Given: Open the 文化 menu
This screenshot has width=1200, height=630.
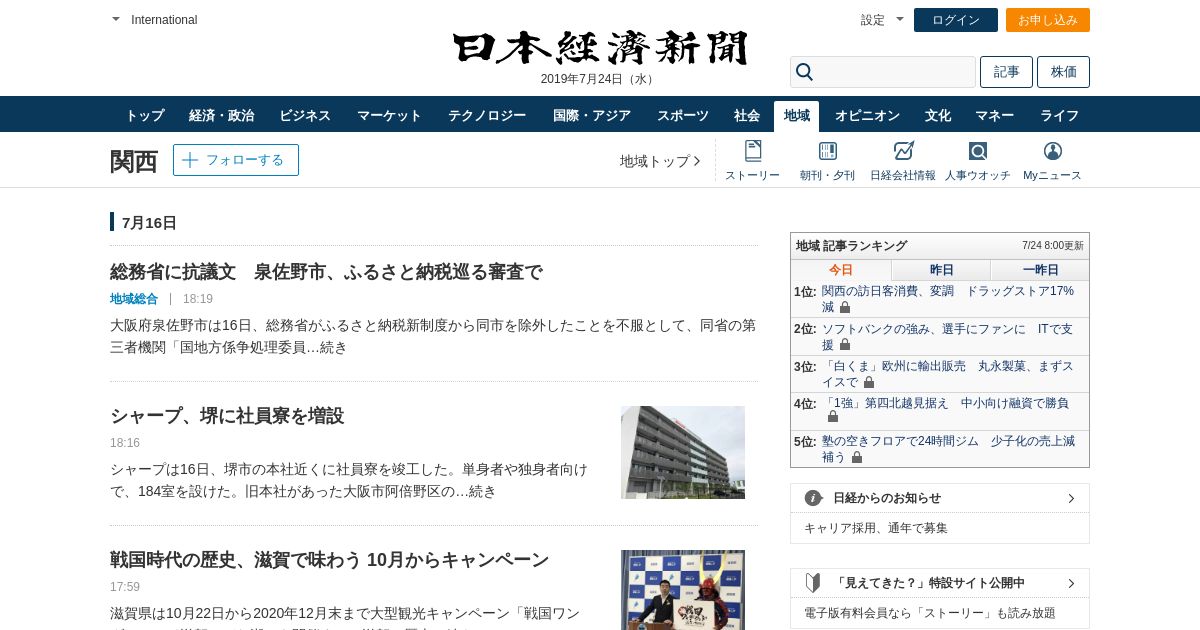Looking at the screenshot, I should pyautogui.click(x=938, y=115).
